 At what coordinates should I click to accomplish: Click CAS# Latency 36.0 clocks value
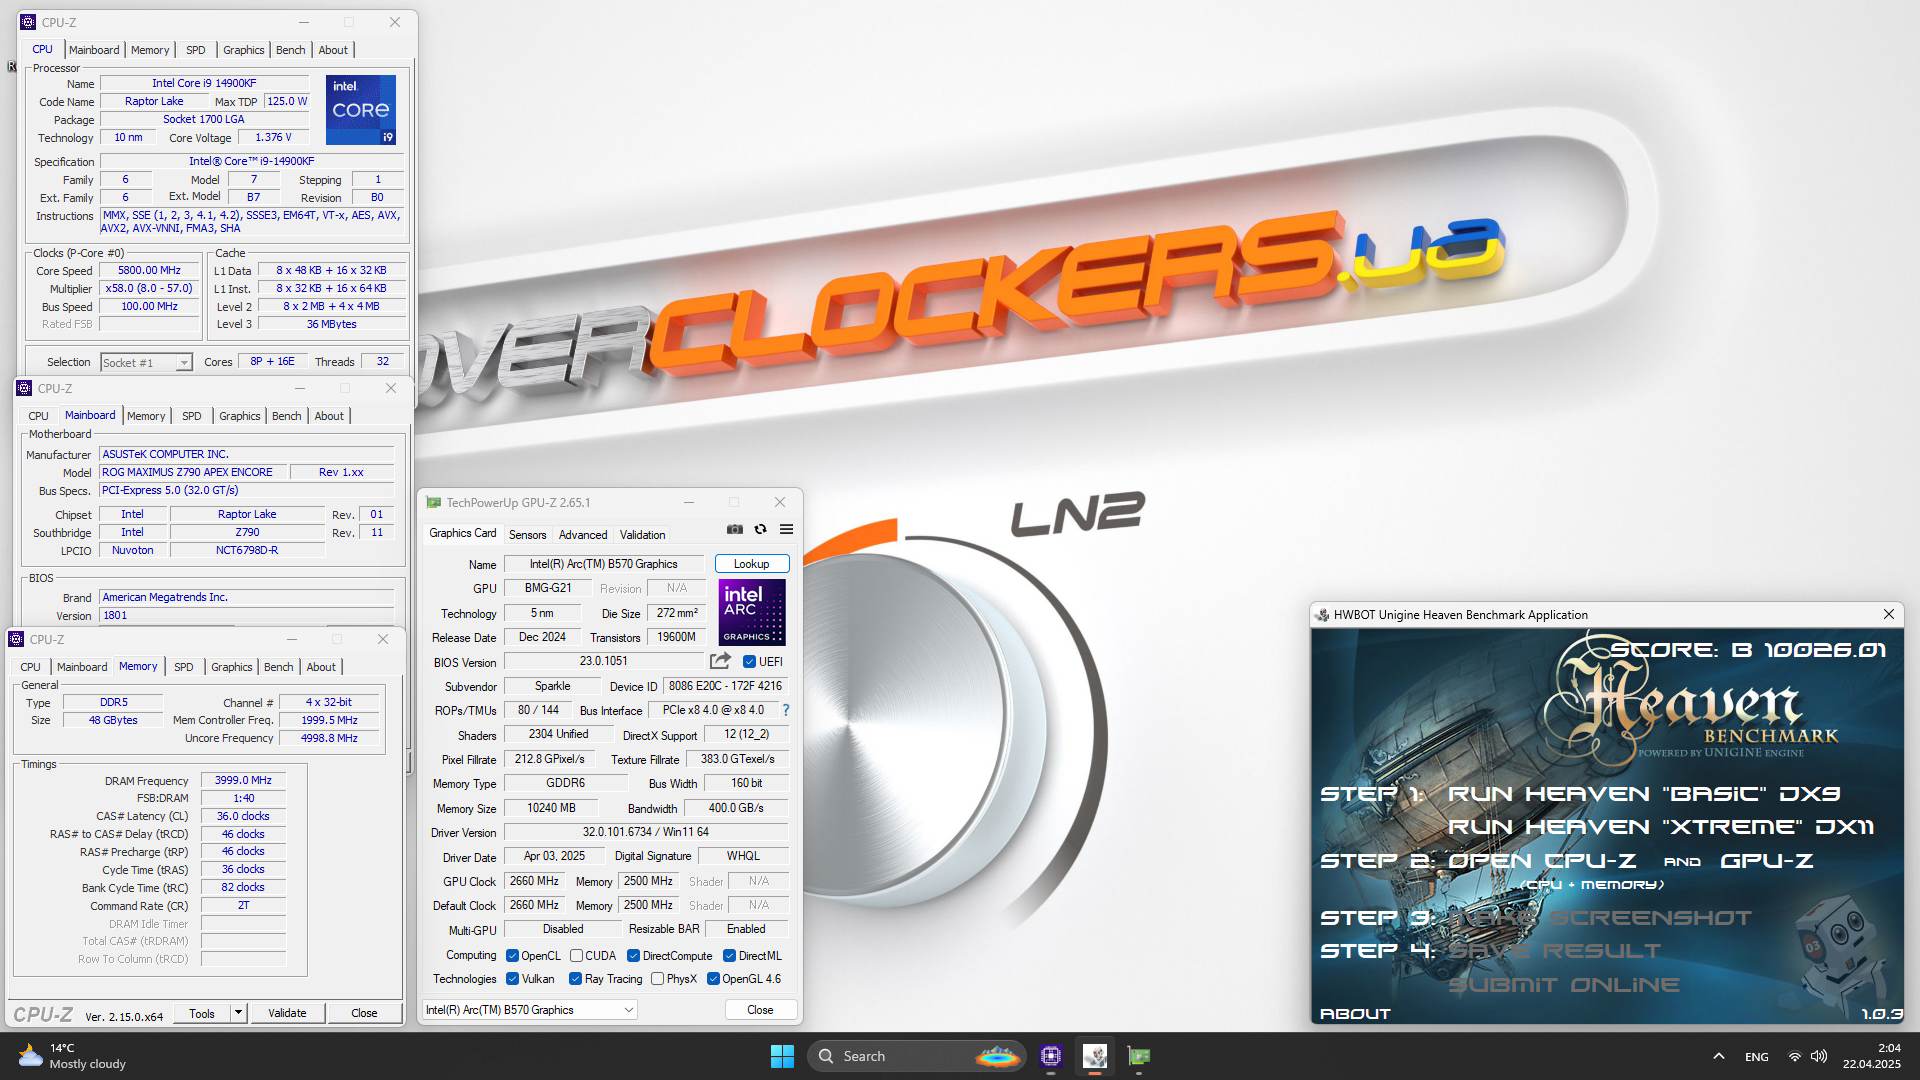[x=243, y=816]
